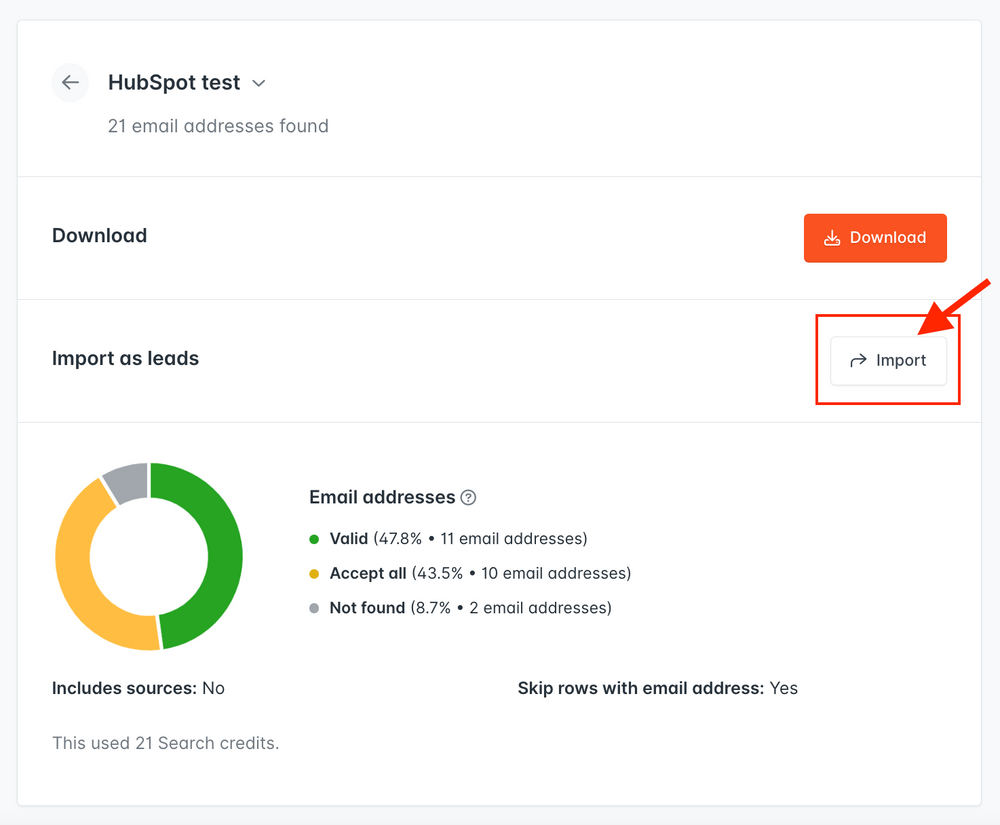Click the green dot next to Valid
The height and width of the screenshot is (825, 1000).
314,538
